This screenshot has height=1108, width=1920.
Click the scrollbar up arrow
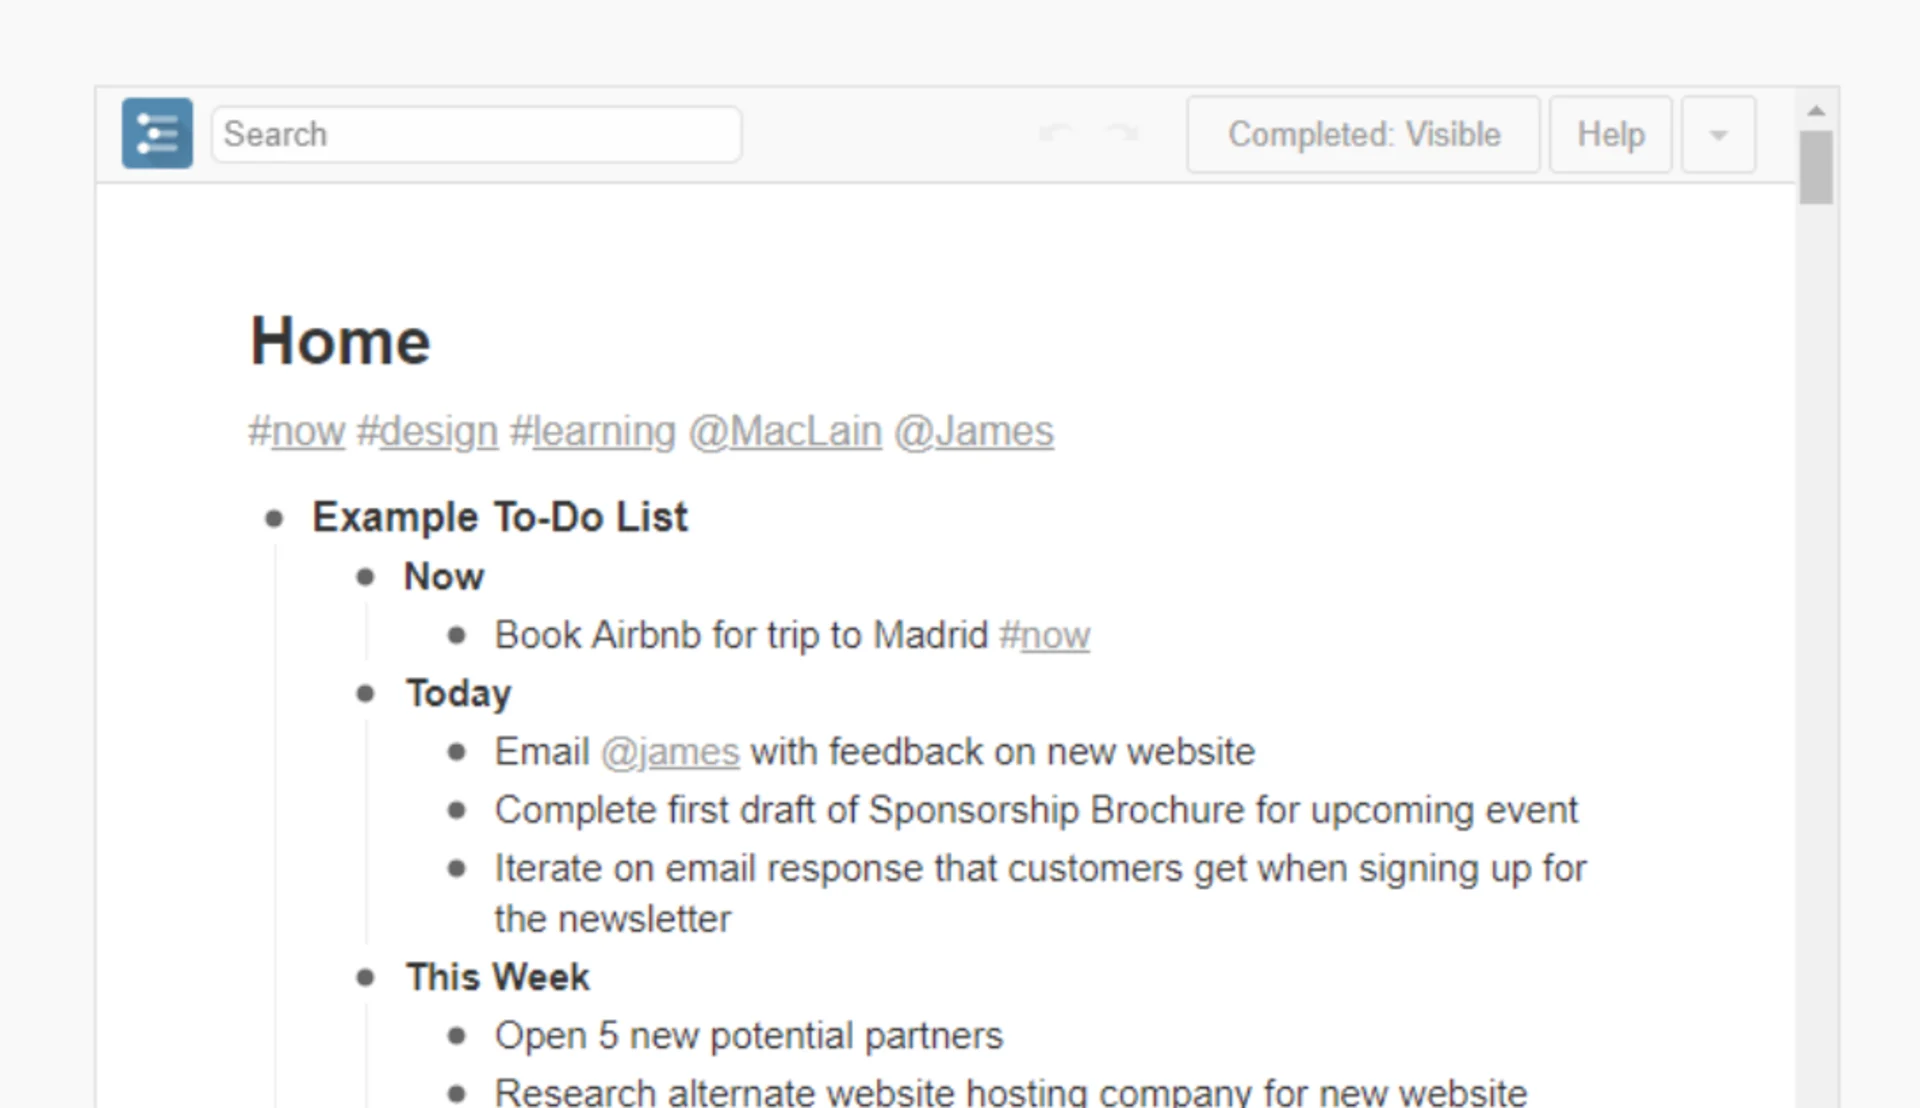click(1815, 109)
